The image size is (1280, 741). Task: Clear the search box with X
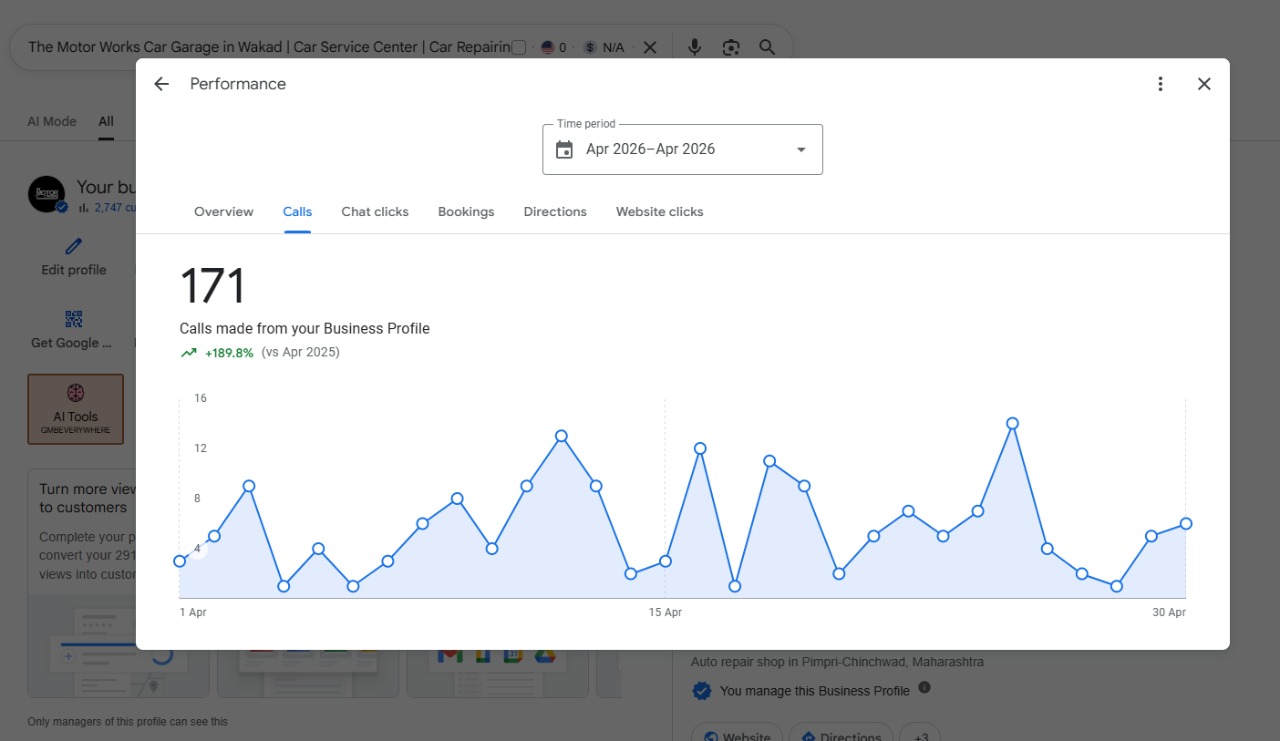(650, 47)
